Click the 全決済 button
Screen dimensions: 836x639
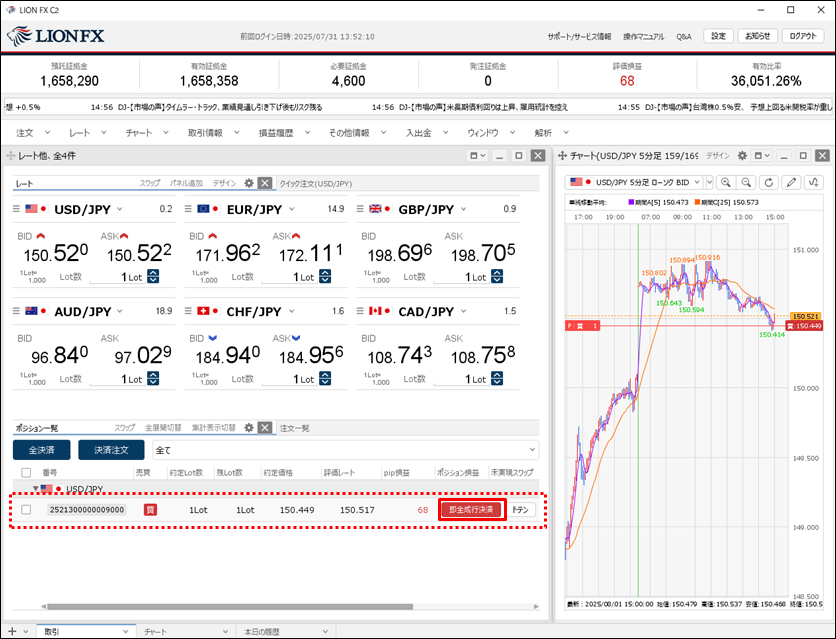pos(42,450)
